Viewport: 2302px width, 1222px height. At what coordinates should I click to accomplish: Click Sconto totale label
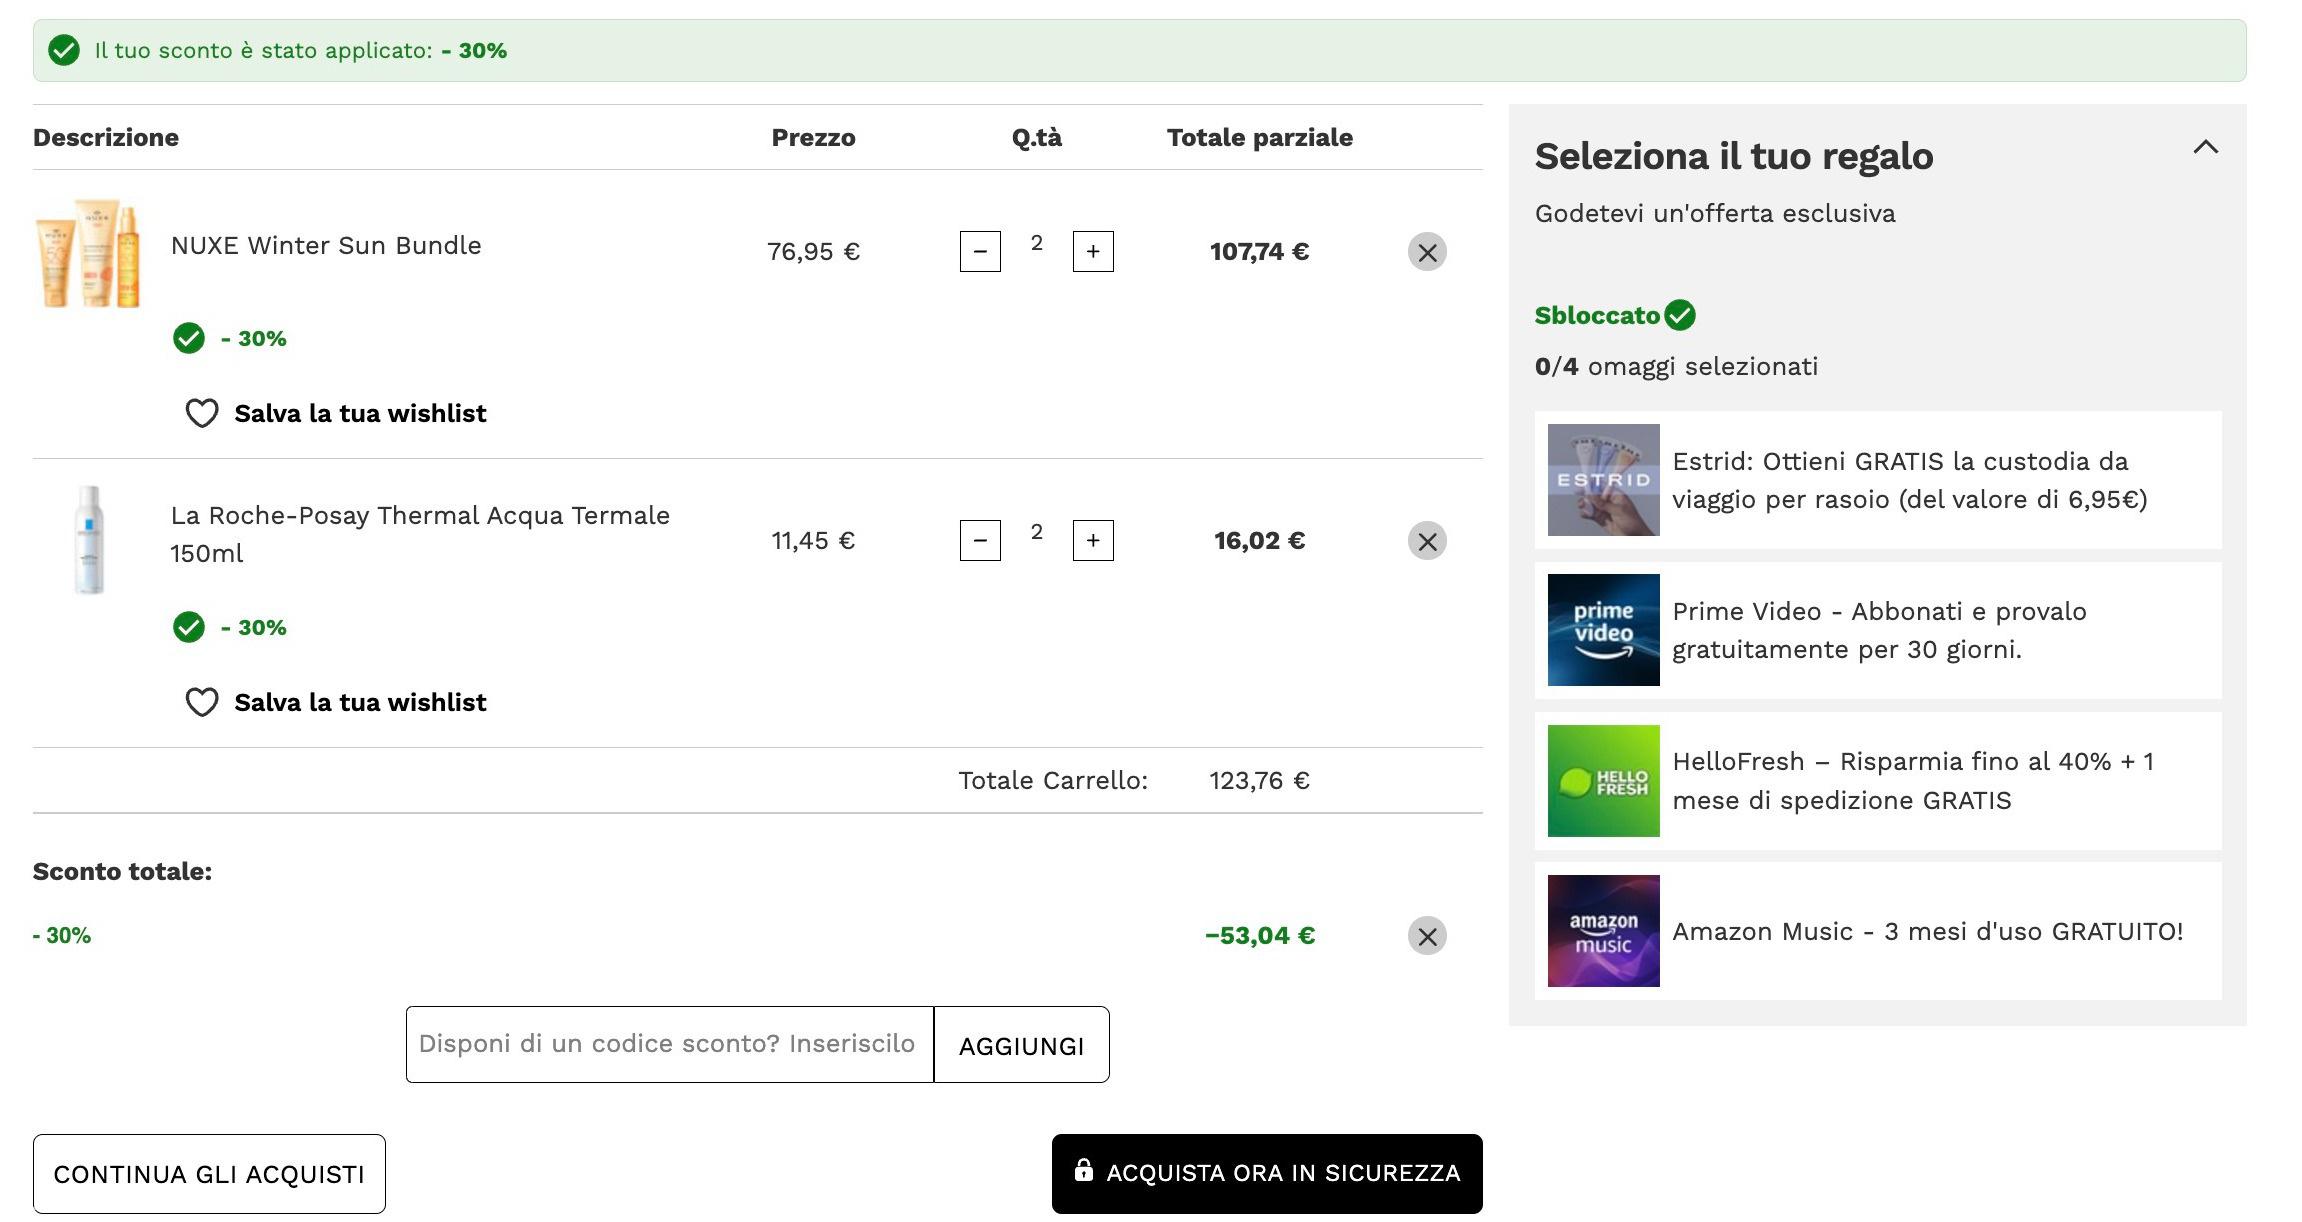coord(122,871)
